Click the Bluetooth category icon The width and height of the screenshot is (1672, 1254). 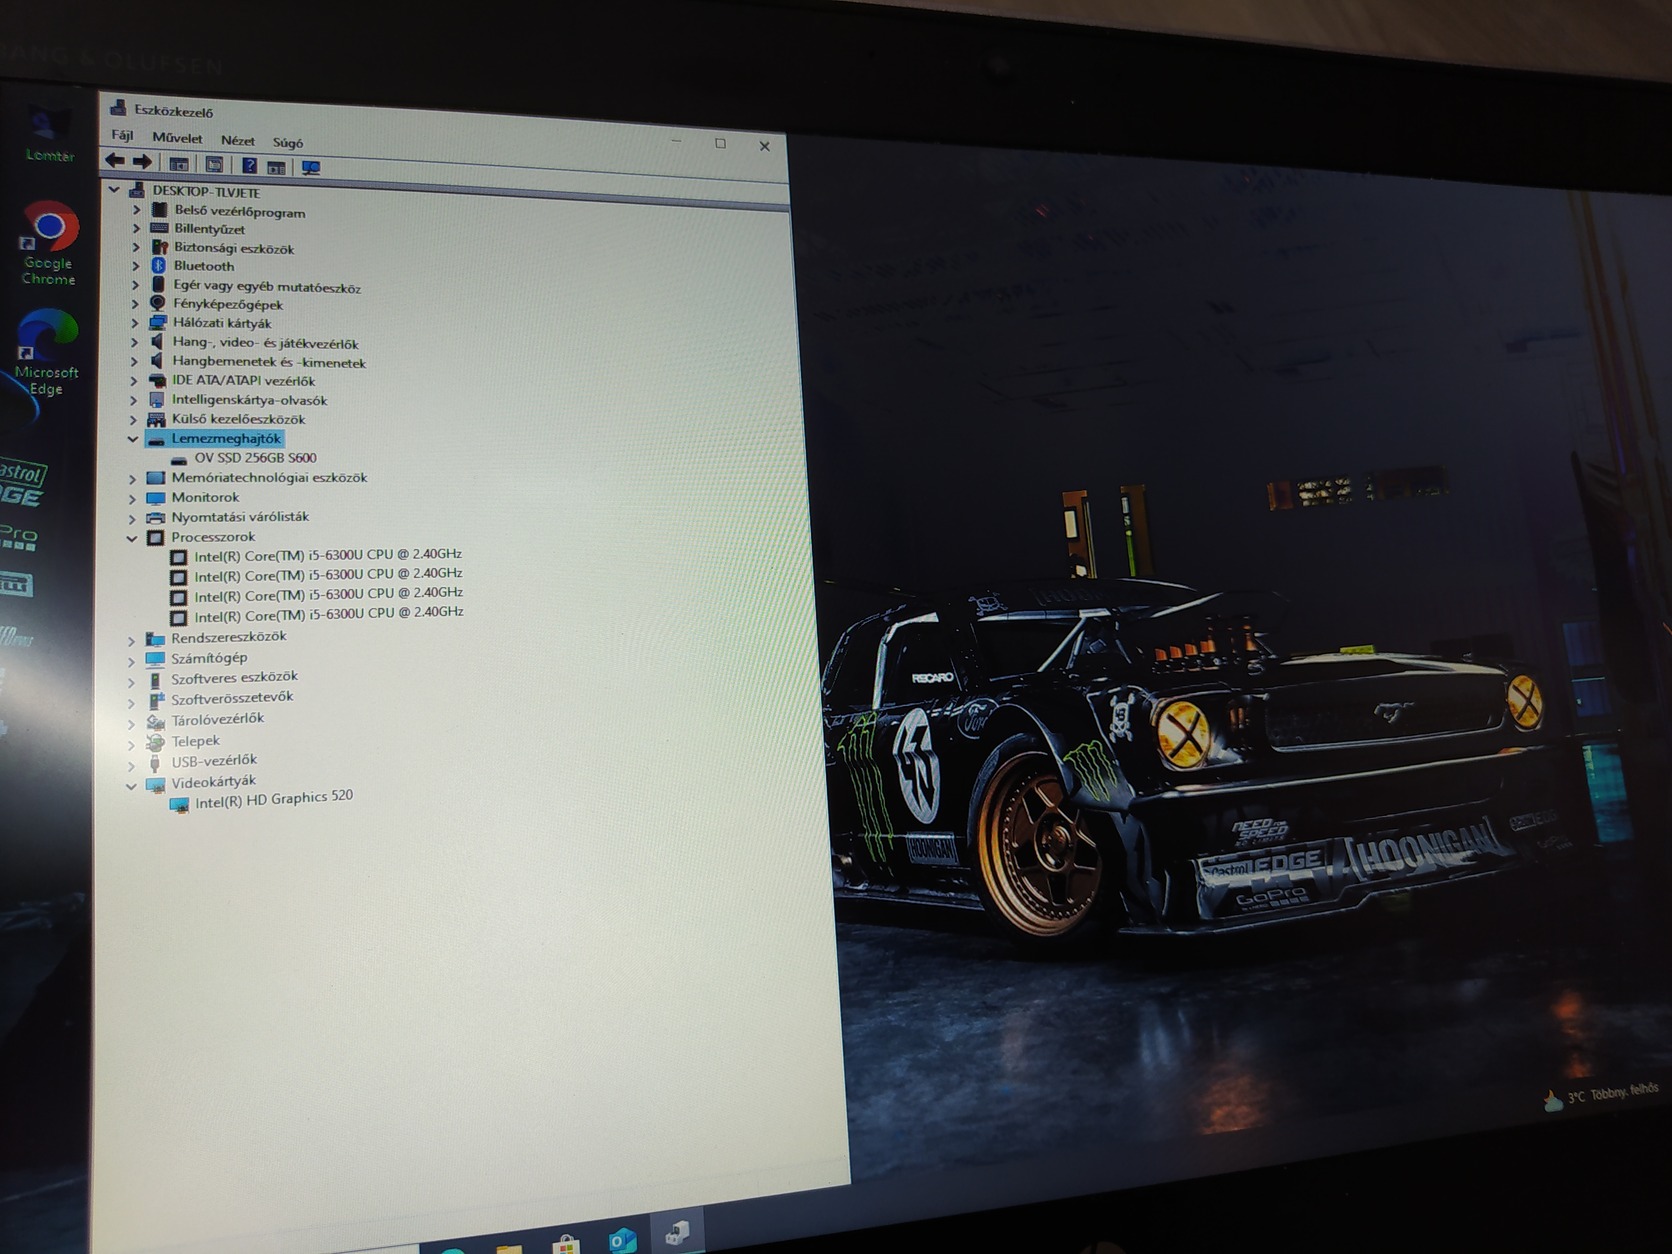(x=158, y=266)
